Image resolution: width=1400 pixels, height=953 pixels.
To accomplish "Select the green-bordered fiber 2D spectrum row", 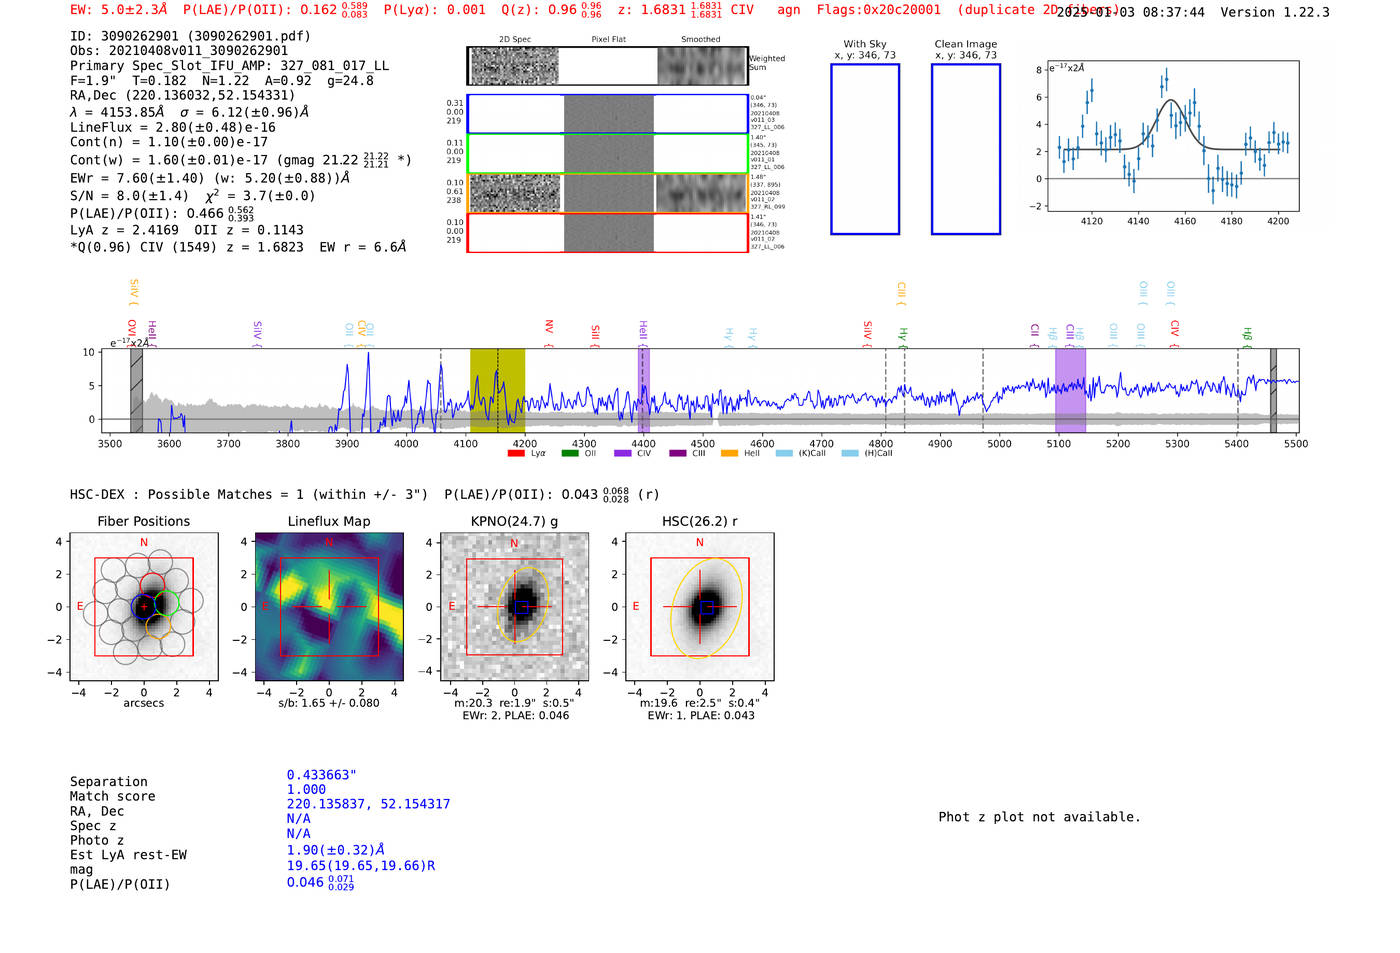I will 608,154.
